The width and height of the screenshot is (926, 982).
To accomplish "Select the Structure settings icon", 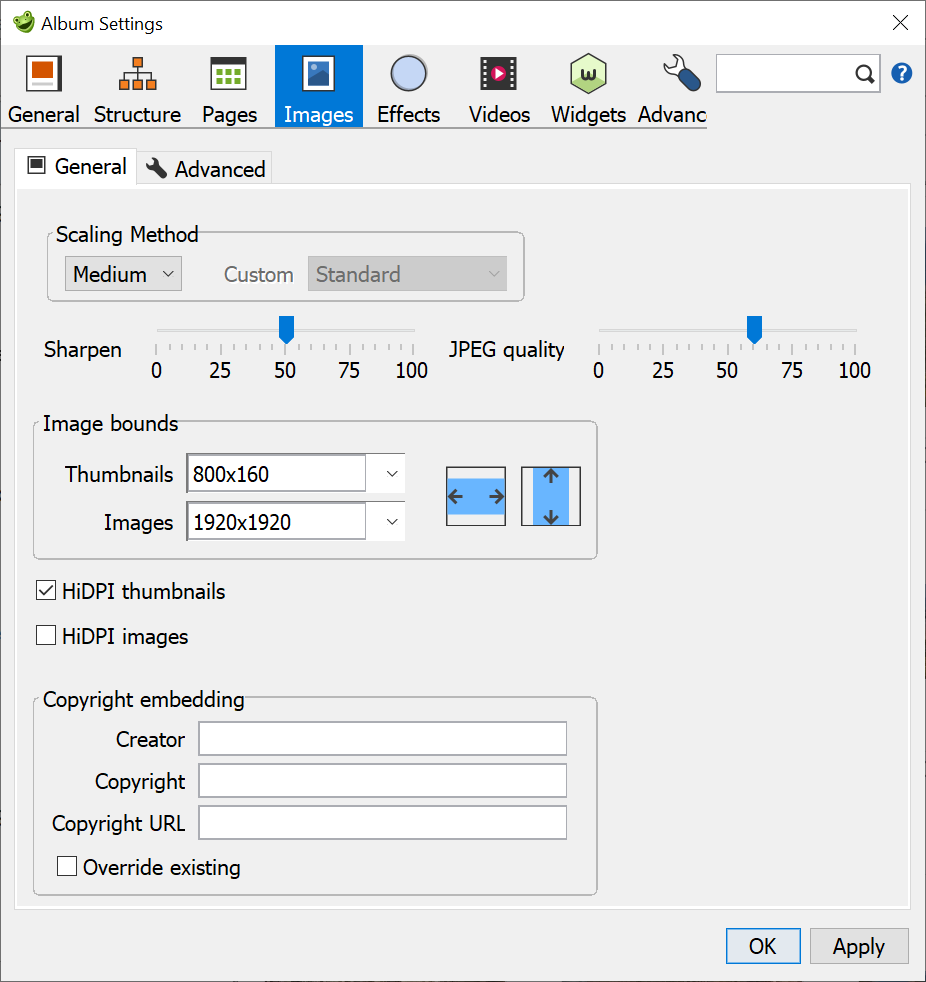I will point(137,85).
